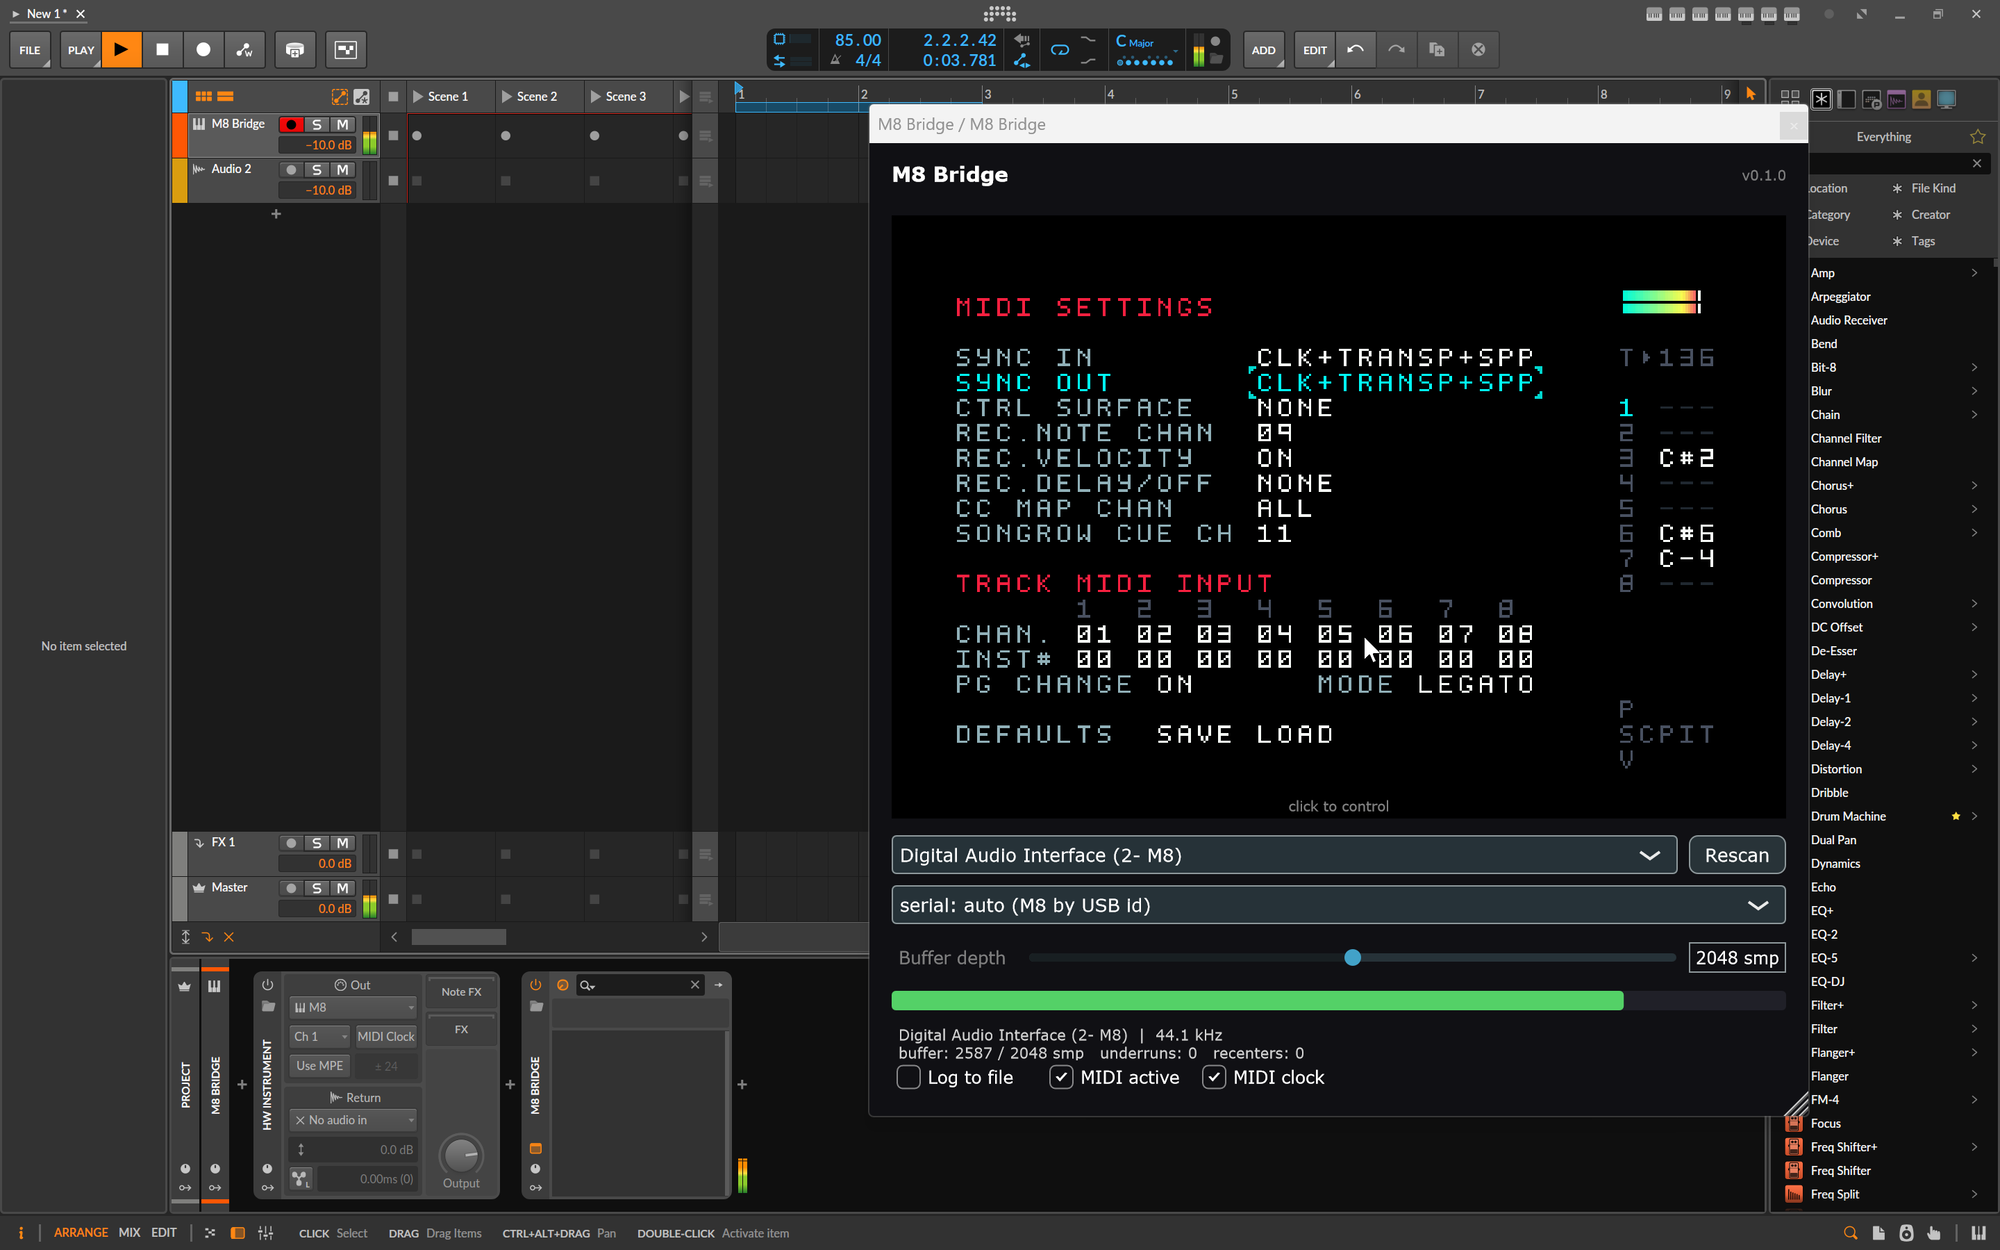Uncheck the MIDI clock checkbox

pyautogui.click(x=1214, y=1077)
